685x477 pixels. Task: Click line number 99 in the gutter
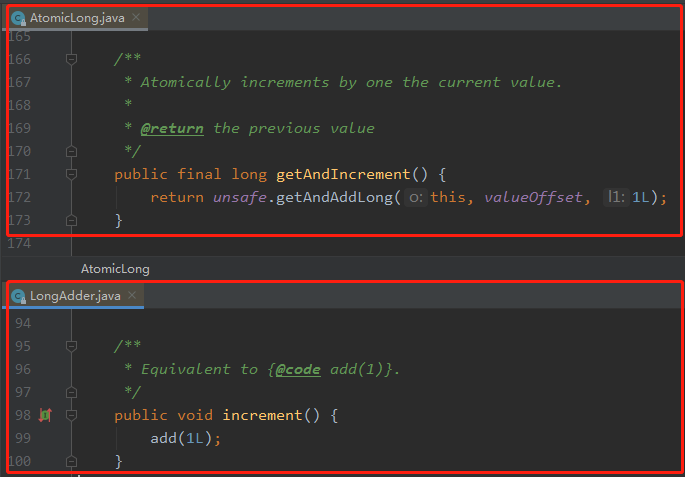pos(23,438)
